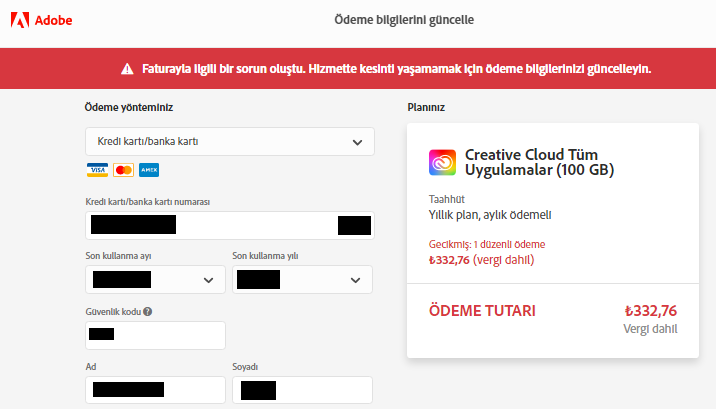716x410 pixels.
Task: Click the Creative Cloud app icon
Action: (x=442, y=162)
